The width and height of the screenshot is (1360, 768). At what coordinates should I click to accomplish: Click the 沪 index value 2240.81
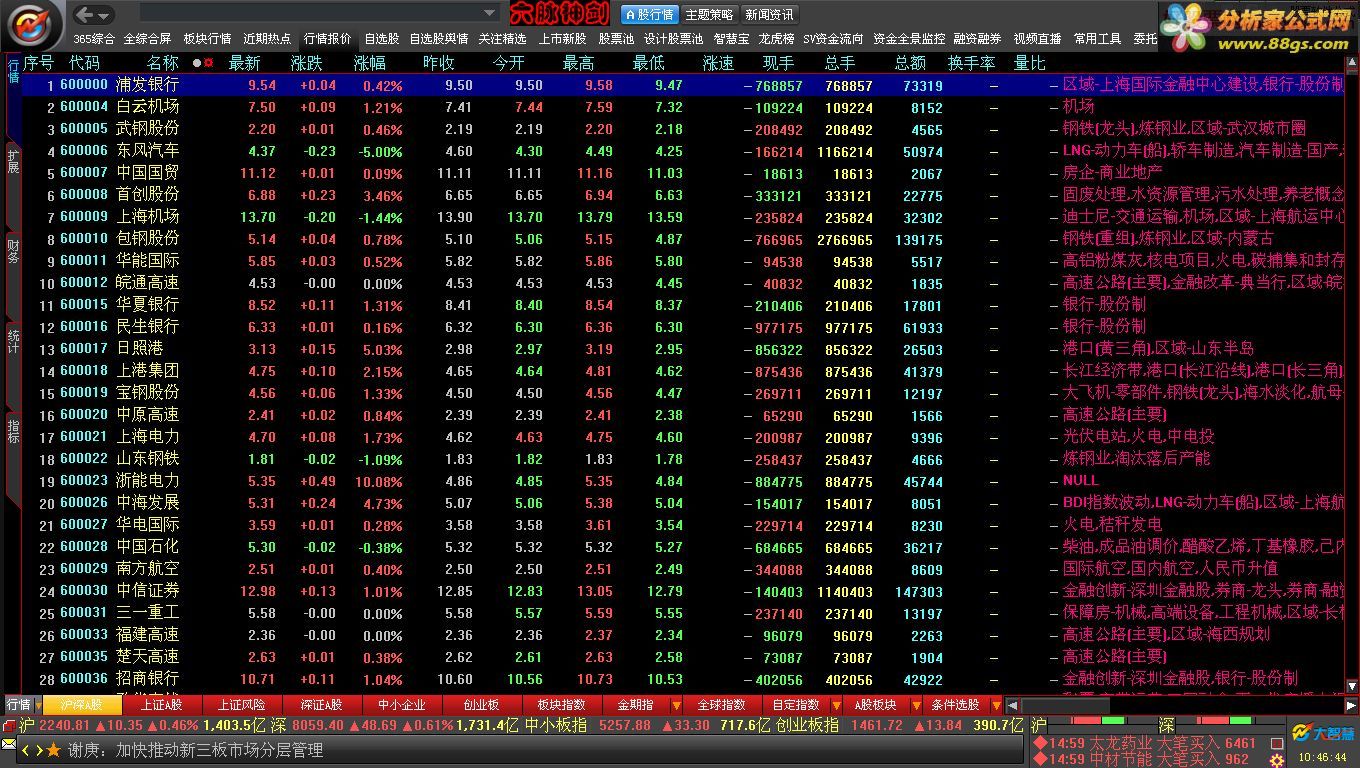[x=66, y=726]
